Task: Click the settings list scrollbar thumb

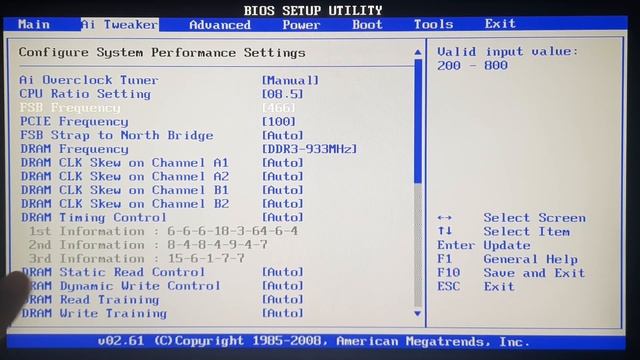Action: 418,121
